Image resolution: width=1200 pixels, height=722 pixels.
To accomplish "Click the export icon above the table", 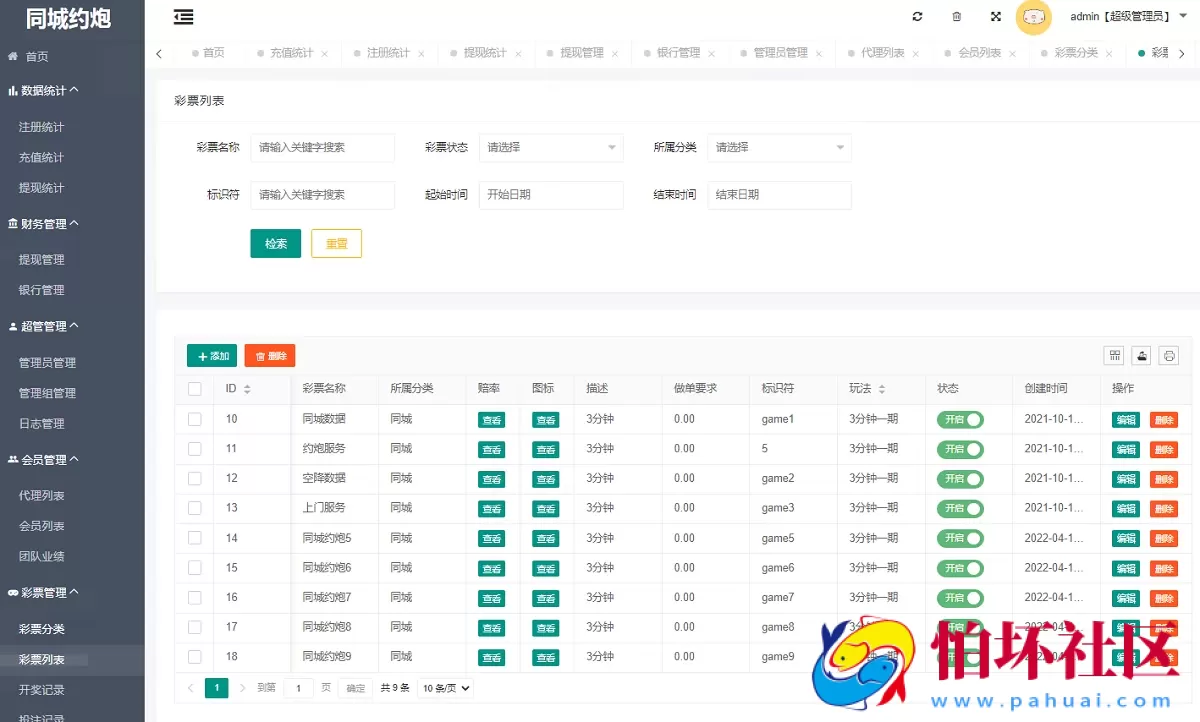I will coord(1141,355).
